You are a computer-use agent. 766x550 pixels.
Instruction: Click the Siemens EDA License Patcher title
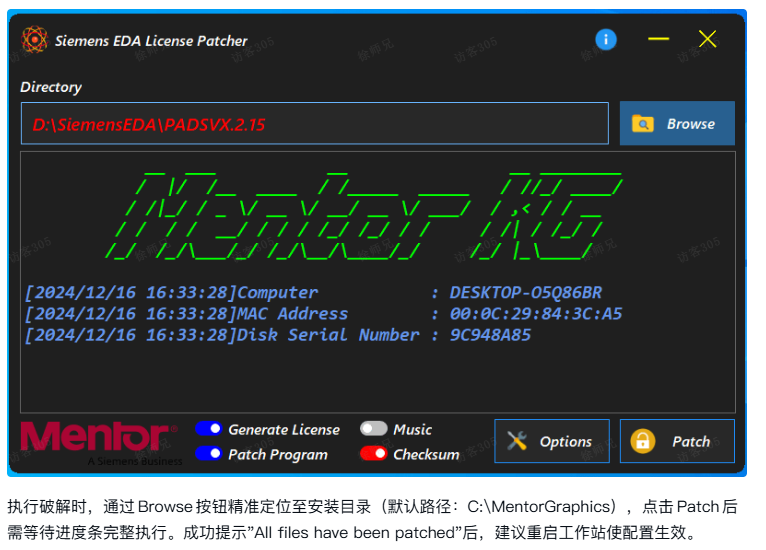(x=151, y=41)
